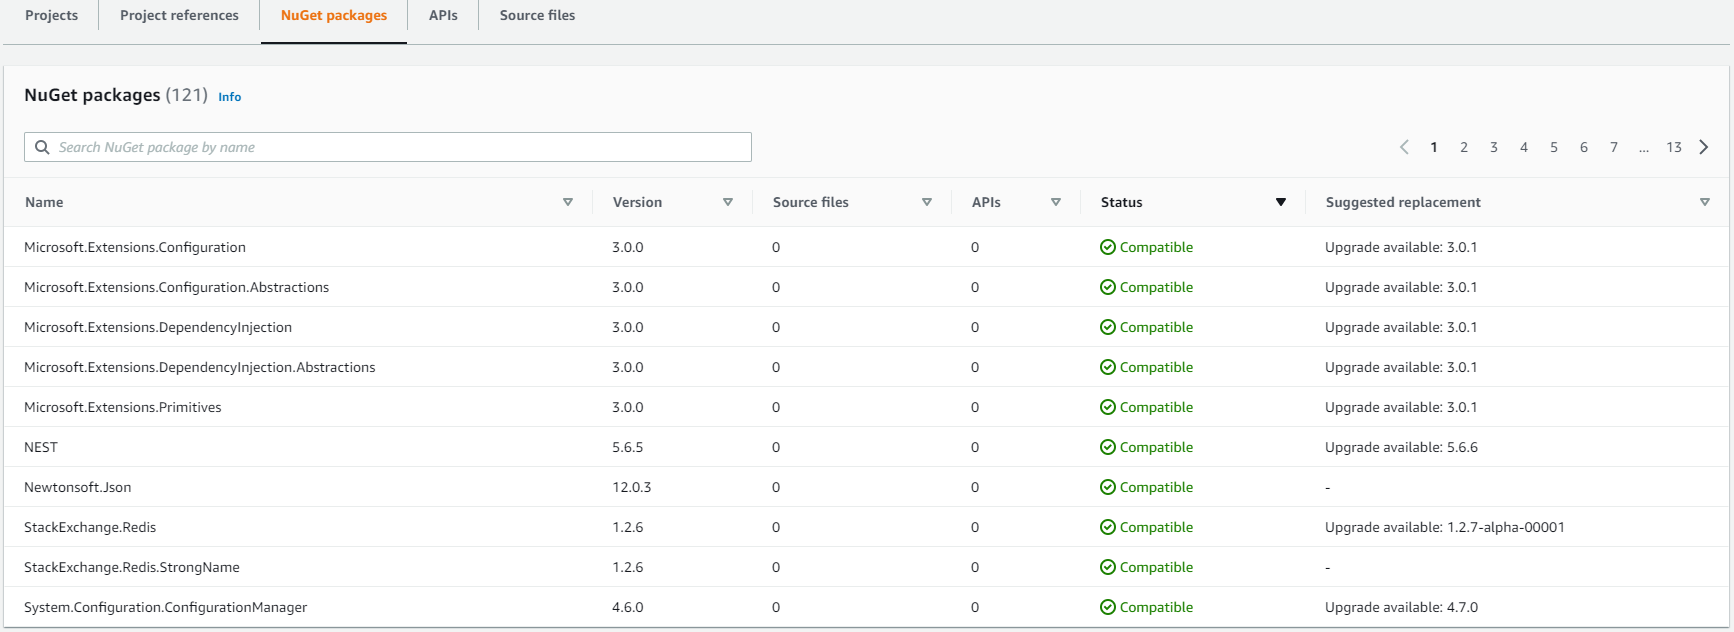The height and width of the screenshot is (632, 1734).
Task: Switch to the Projects tab
Action: click(x=52, y=15)
